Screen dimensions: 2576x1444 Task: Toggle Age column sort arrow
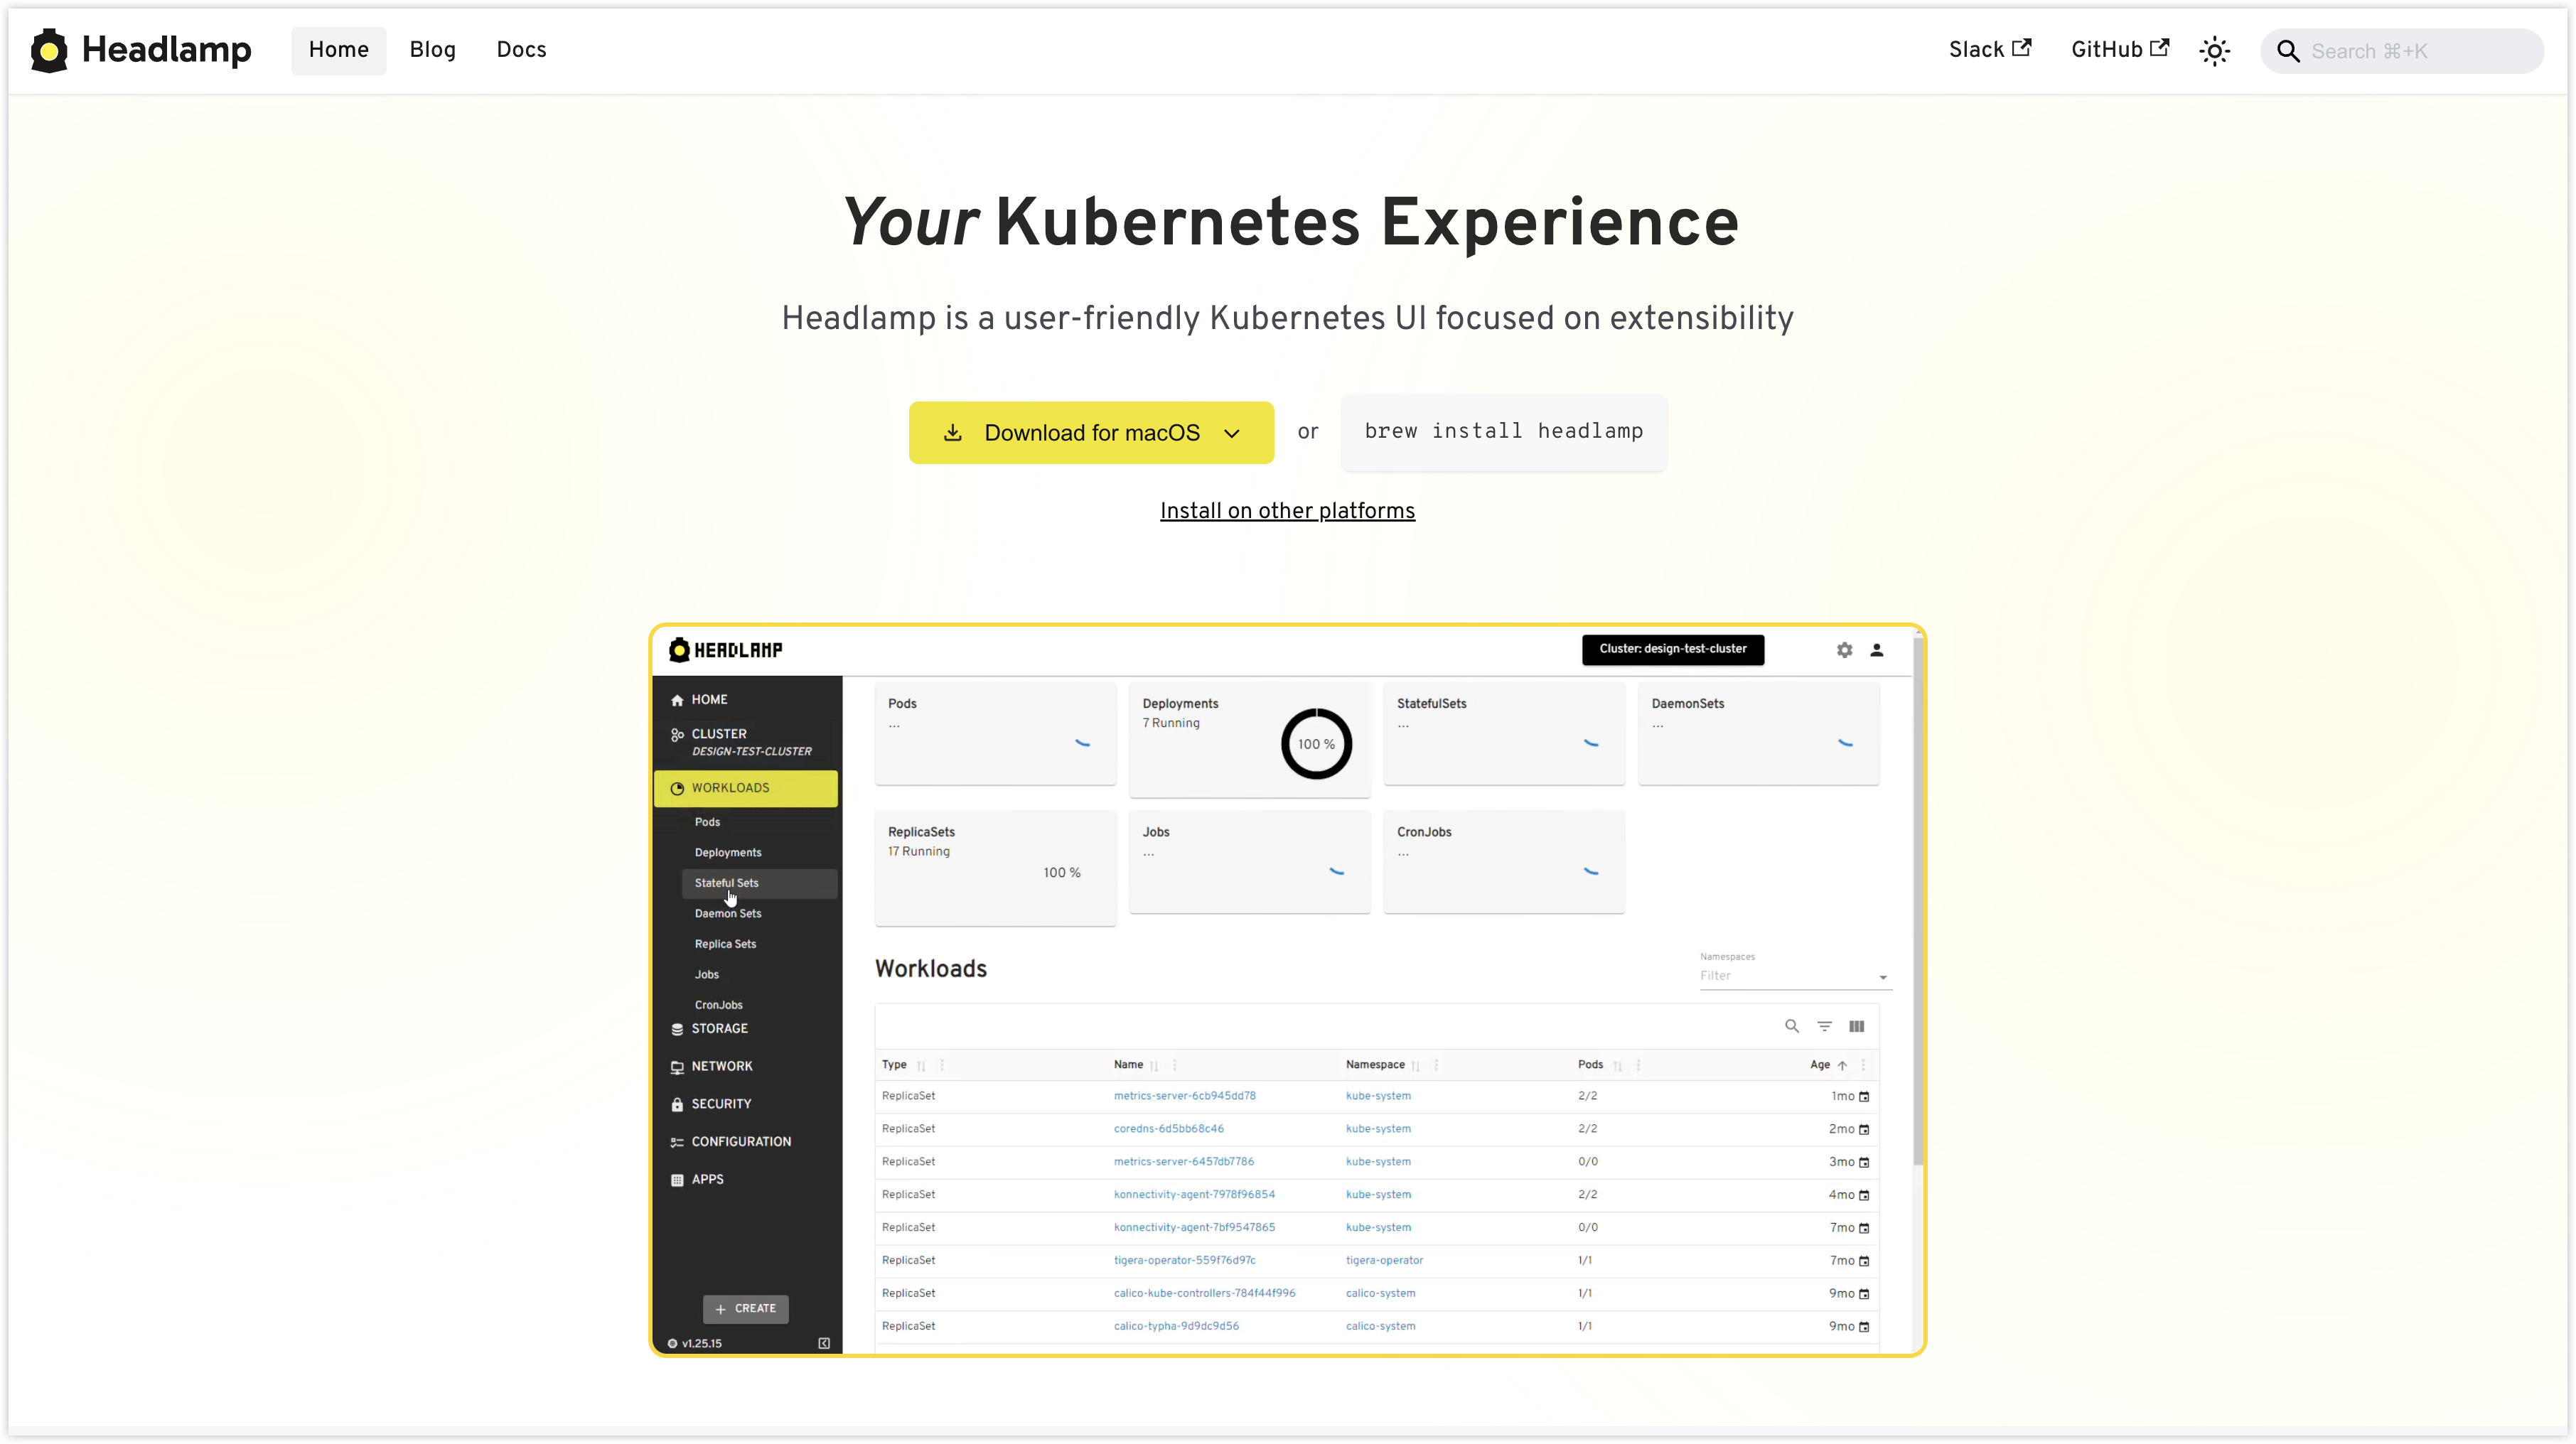point(1842,1066)
